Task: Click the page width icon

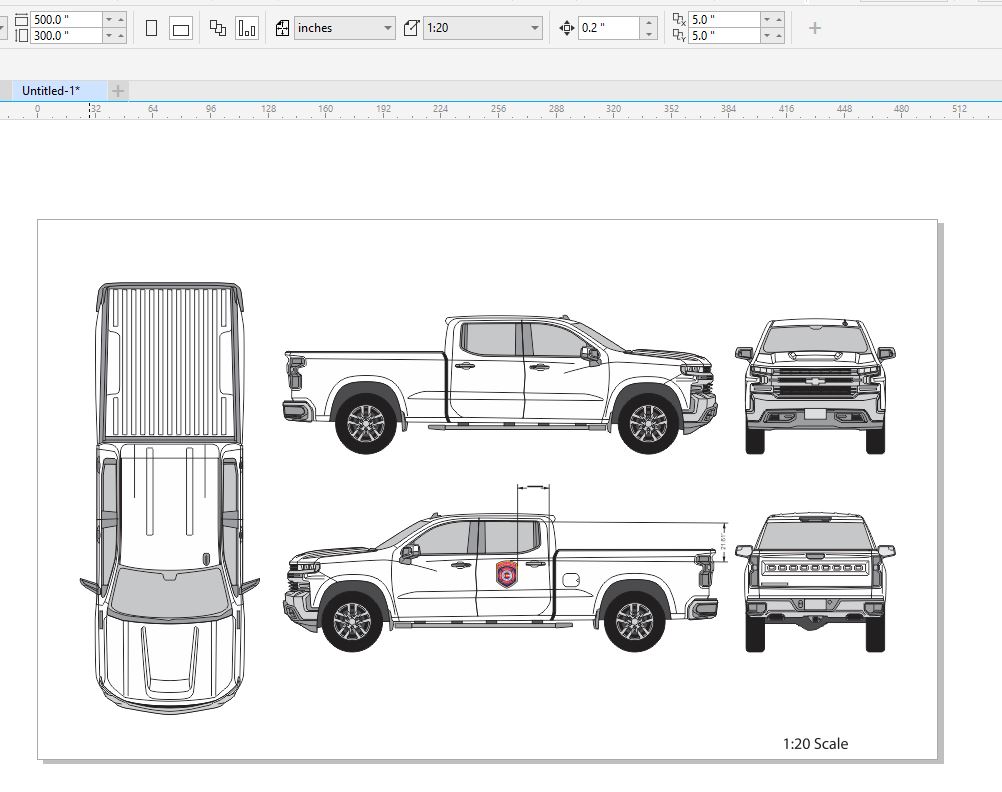Action: click(21, 20)
